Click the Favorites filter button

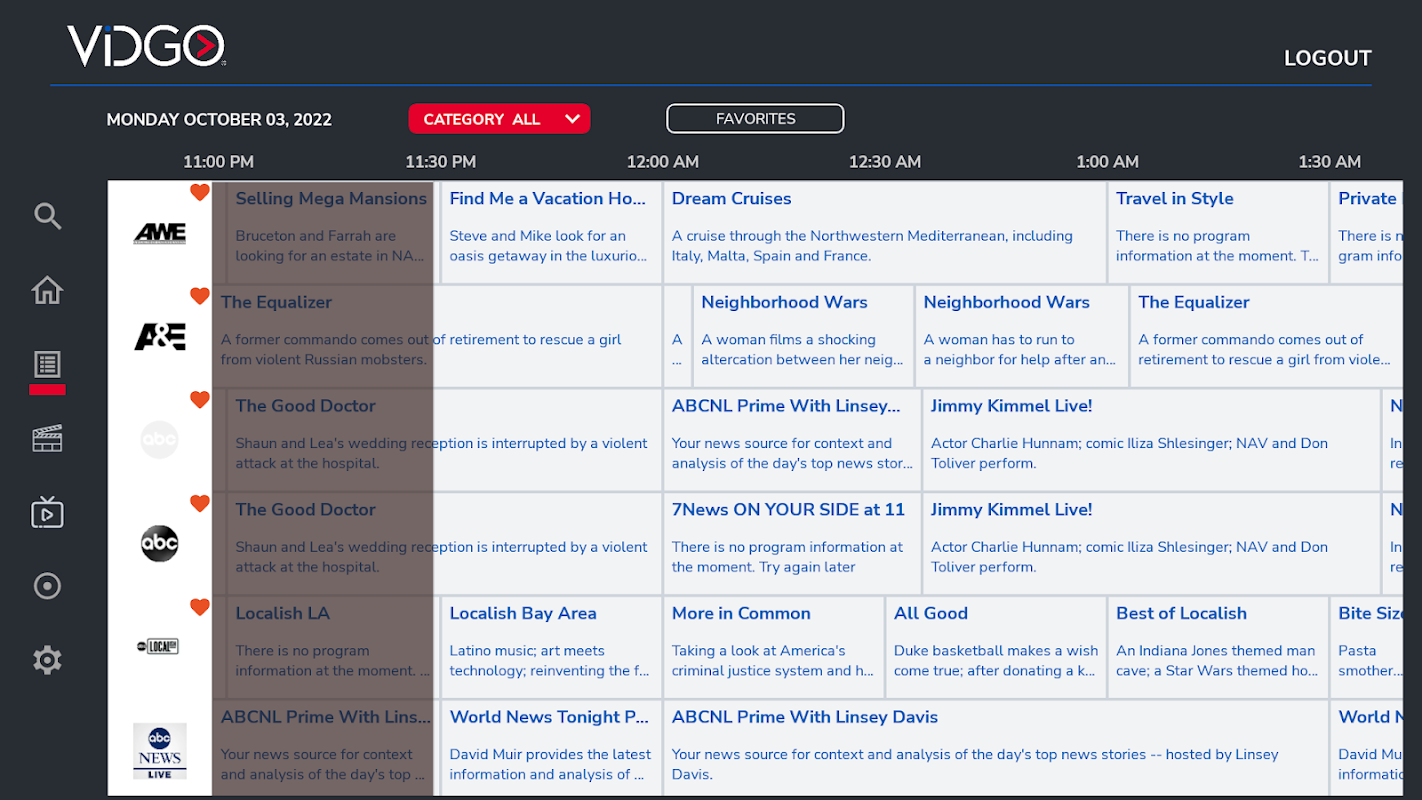[x=755, y=119]
